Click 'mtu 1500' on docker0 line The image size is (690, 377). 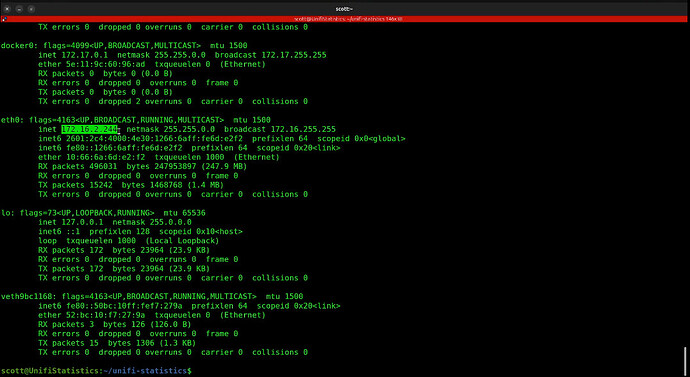pos(229,45)
